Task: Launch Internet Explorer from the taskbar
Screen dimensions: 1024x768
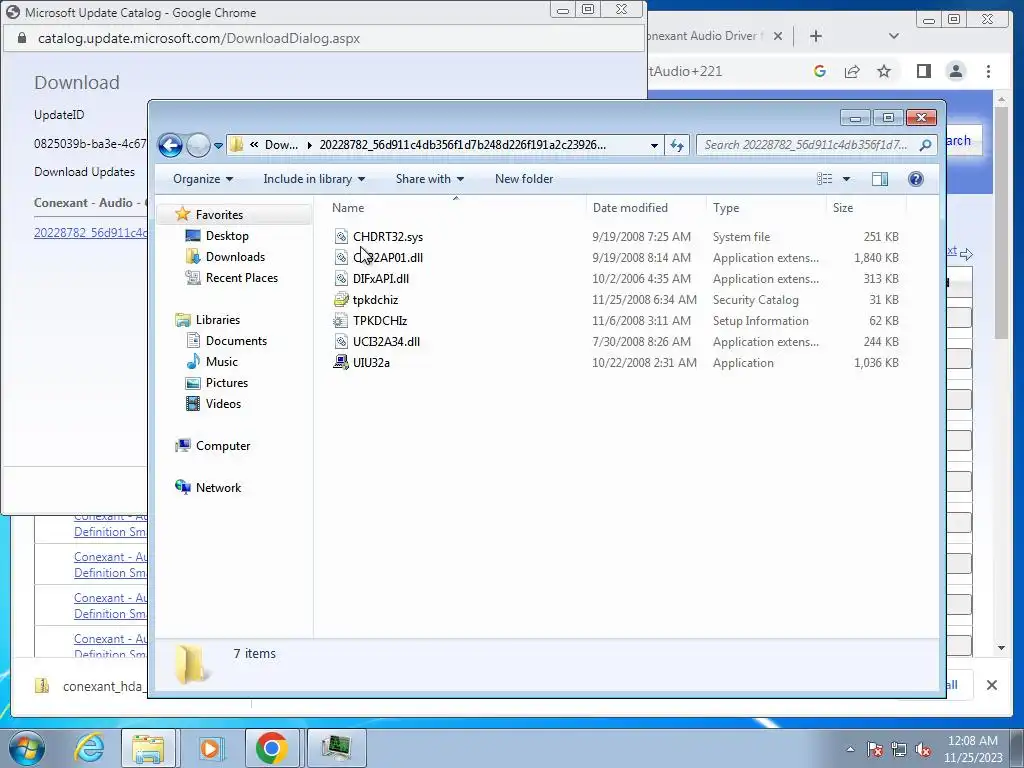Action: pyautogui.click(x=89, y=748)
